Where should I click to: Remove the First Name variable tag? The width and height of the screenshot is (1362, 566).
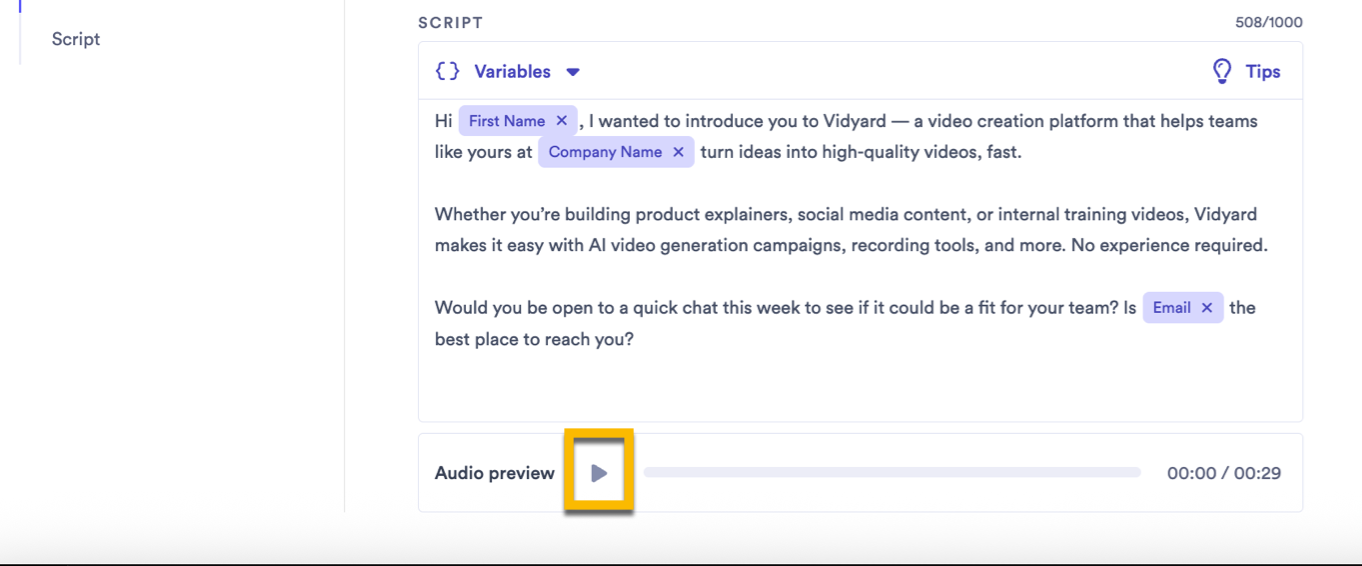click(562, 121)
